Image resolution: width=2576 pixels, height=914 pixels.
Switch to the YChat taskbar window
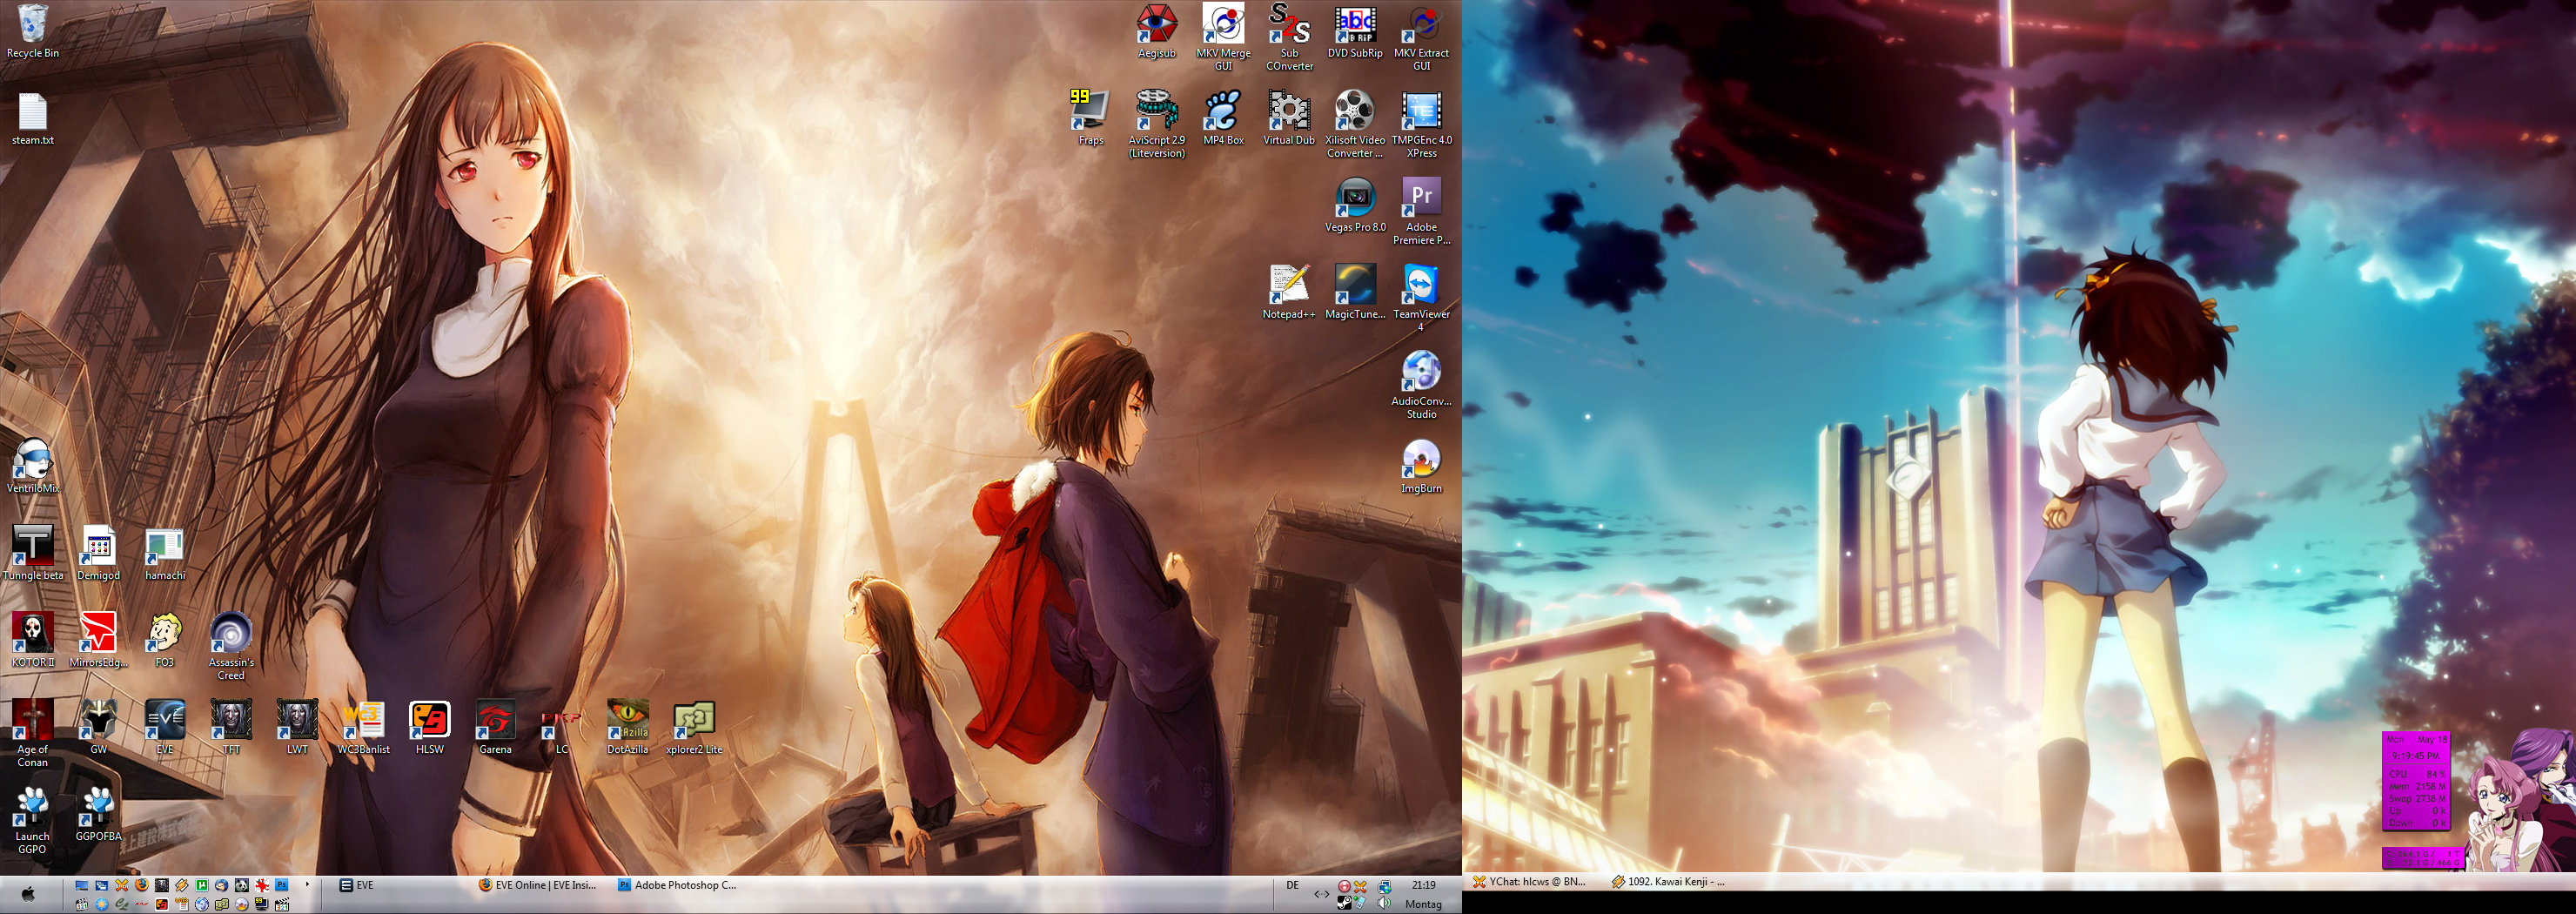tap(1529, 882)
